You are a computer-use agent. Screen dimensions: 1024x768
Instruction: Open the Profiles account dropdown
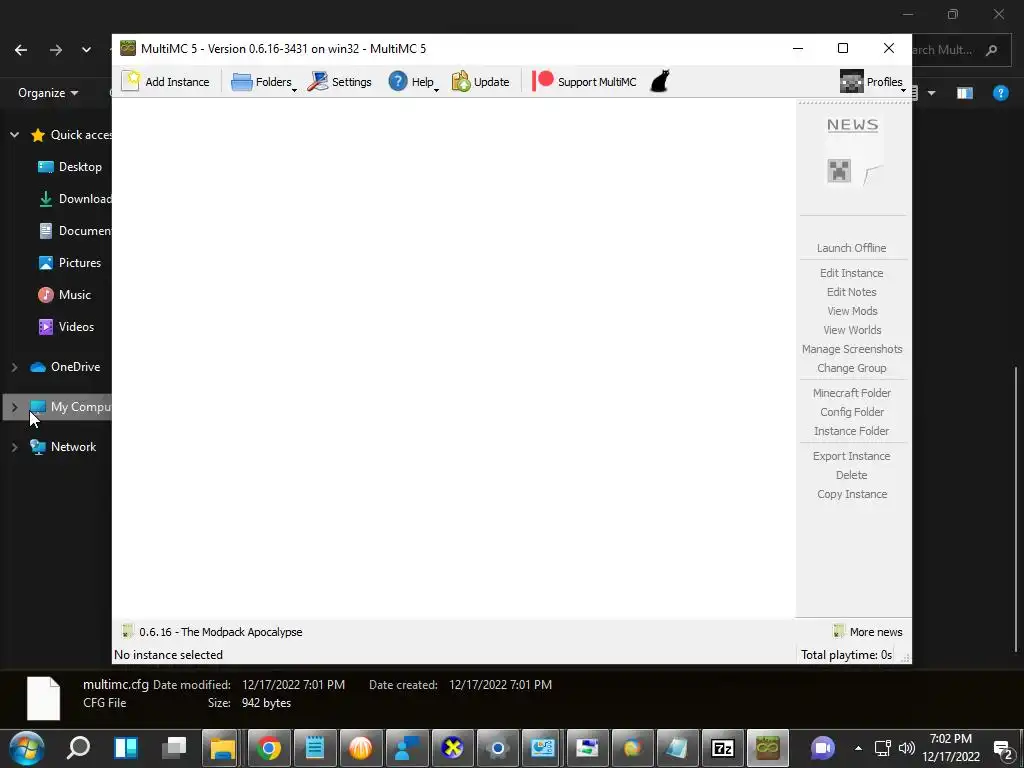[872, 82]
